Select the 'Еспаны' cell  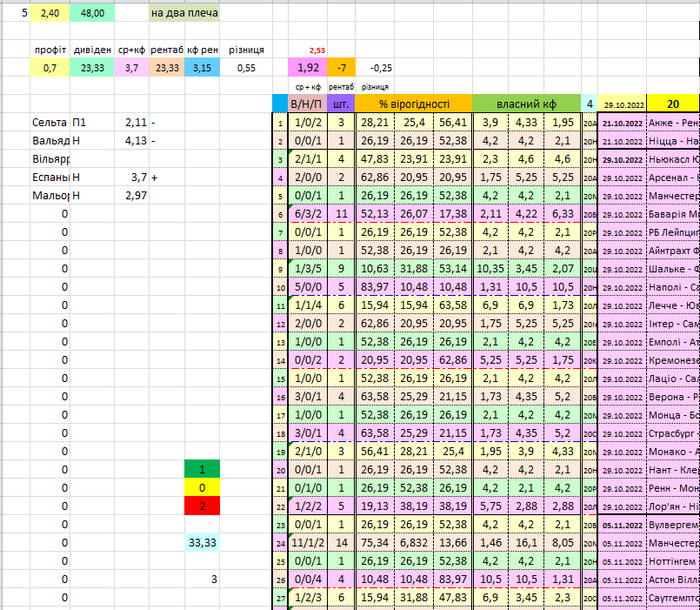pyautogui.click(x=50, y=177)
